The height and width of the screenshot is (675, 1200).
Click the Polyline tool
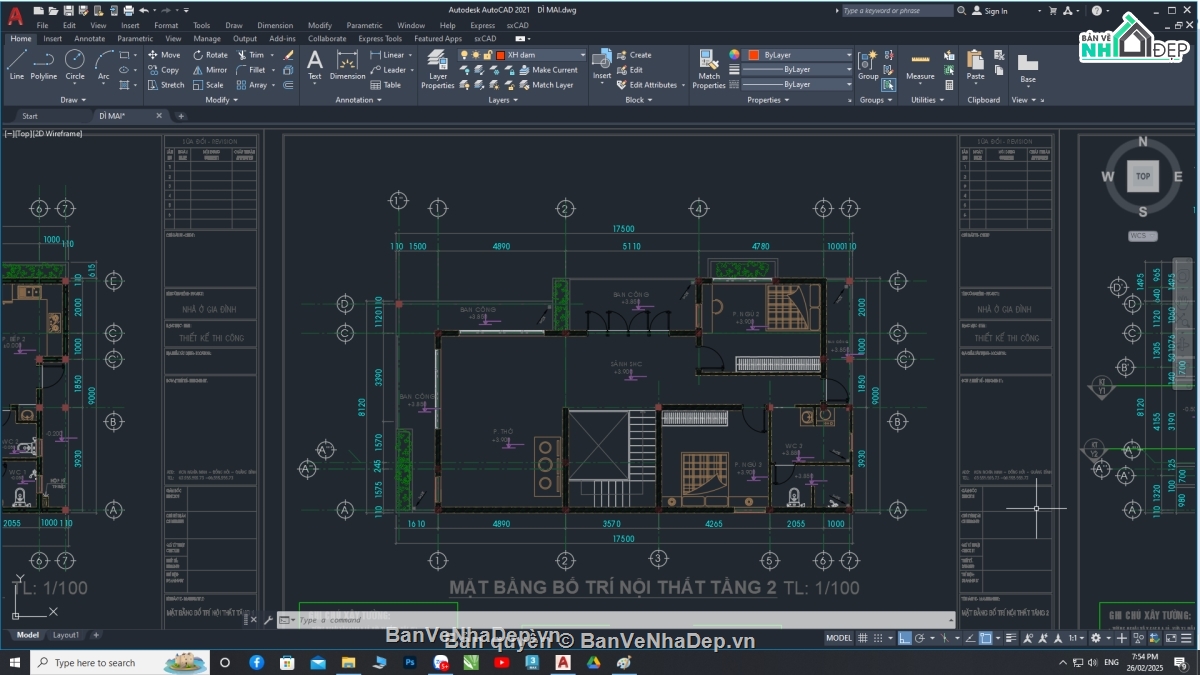[x=44, y=63]
